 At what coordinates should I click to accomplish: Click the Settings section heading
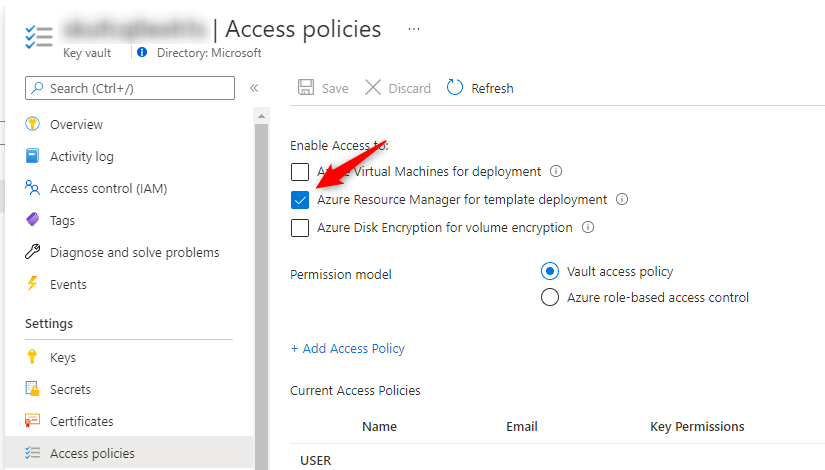tap(49, 323)
